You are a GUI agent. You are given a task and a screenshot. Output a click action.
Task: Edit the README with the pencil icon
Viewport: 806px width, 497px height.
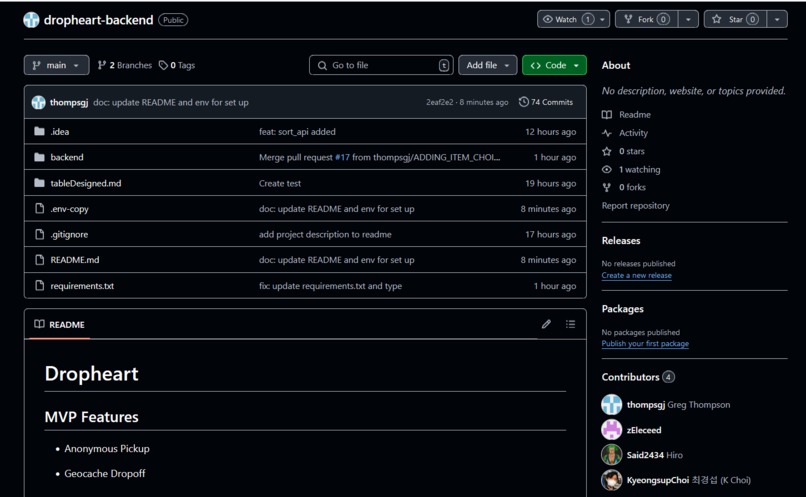click(x=546, y=324)
